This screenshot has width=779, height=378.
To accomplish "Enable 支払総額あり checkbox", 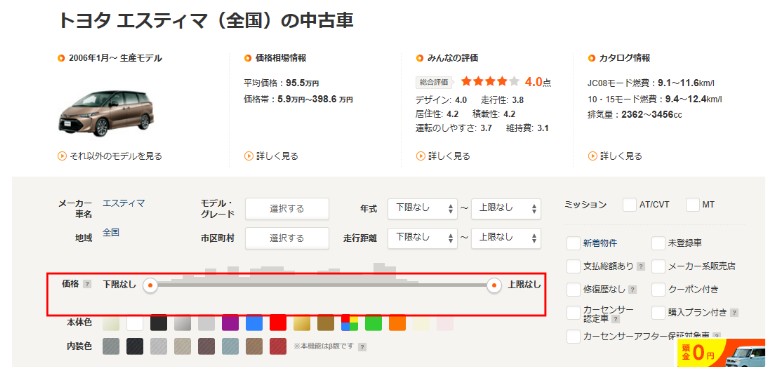I will [x=573, y=266].
